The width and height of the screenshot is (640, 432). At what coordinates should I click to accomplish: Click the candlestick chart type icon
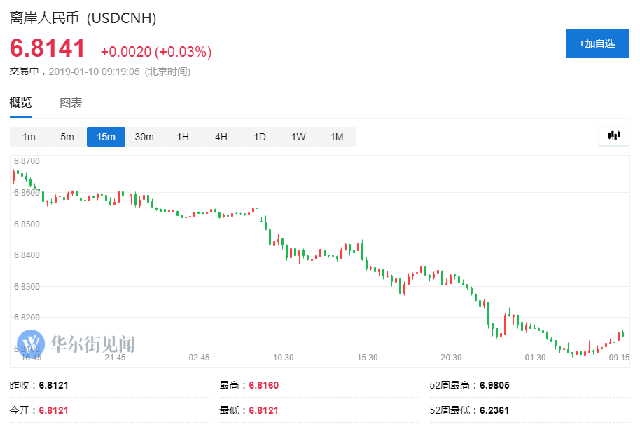pos(612,136)
